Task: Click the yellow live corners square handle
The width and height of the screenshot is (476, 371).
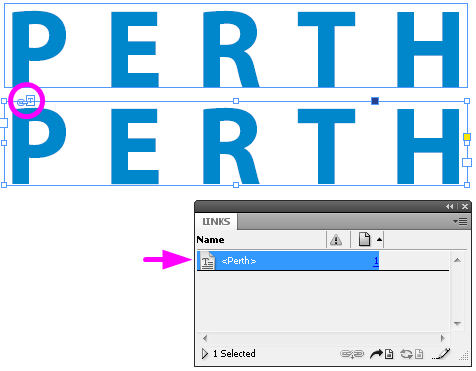Action: point(467,137)
